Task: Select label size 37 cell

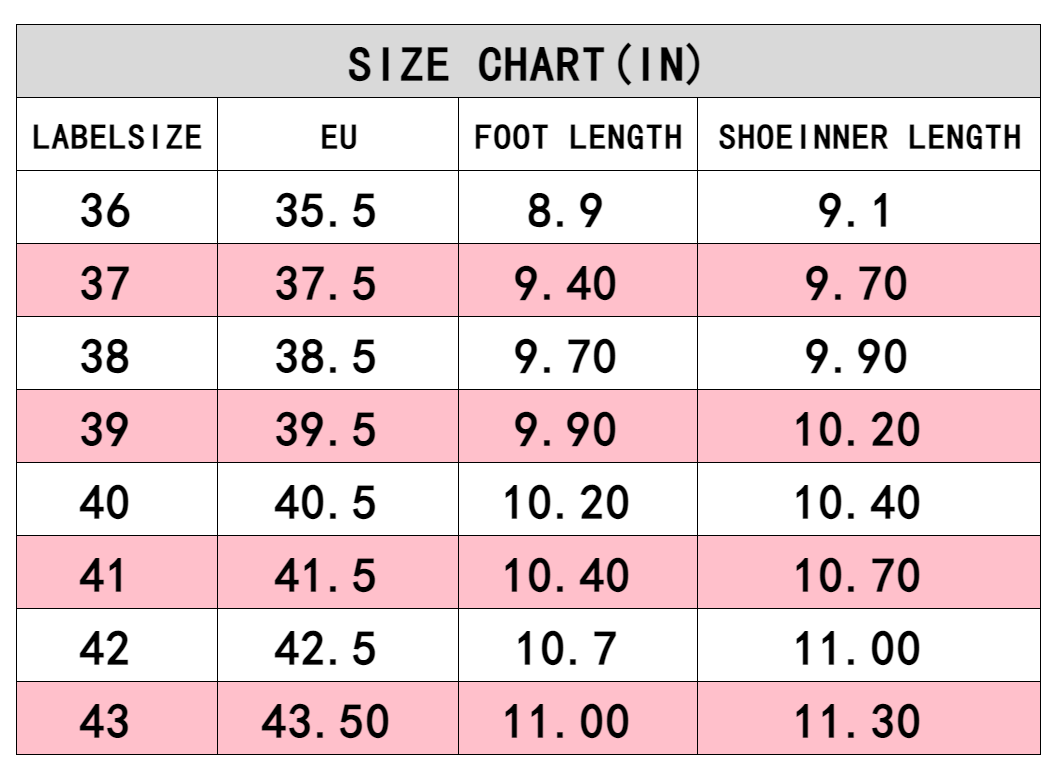Action: (105, 284)
